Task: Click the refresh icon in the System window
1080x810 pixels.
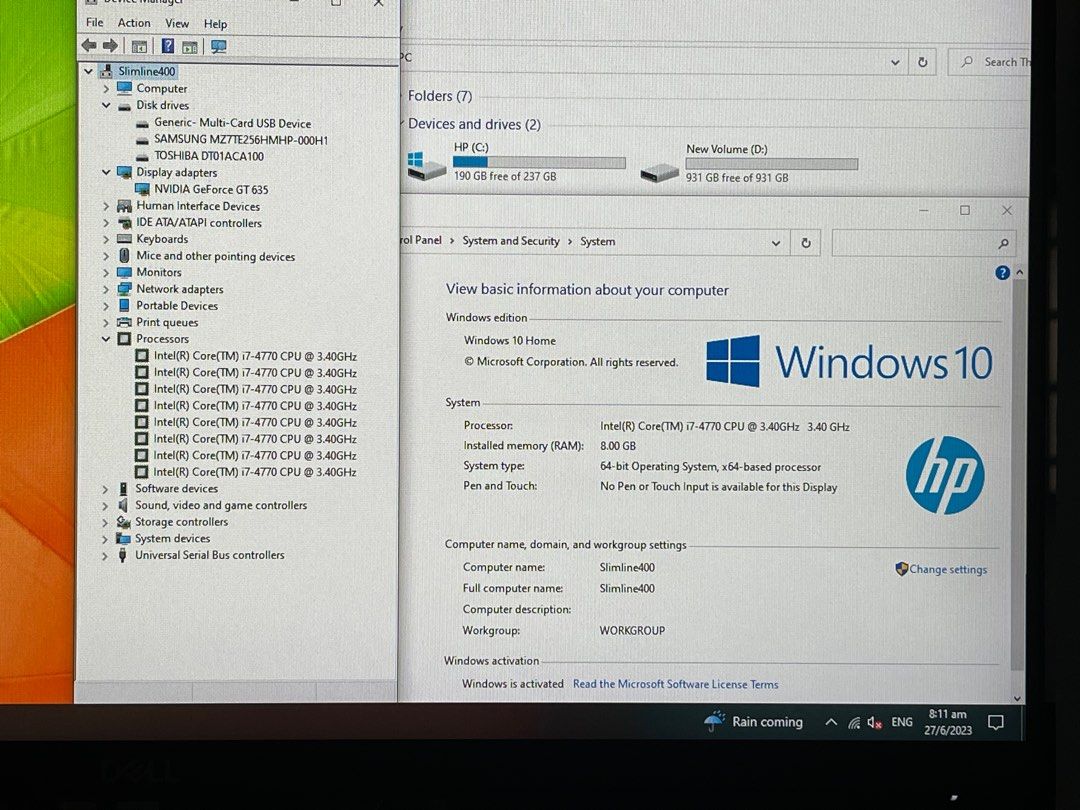Action: pos(806,242)
